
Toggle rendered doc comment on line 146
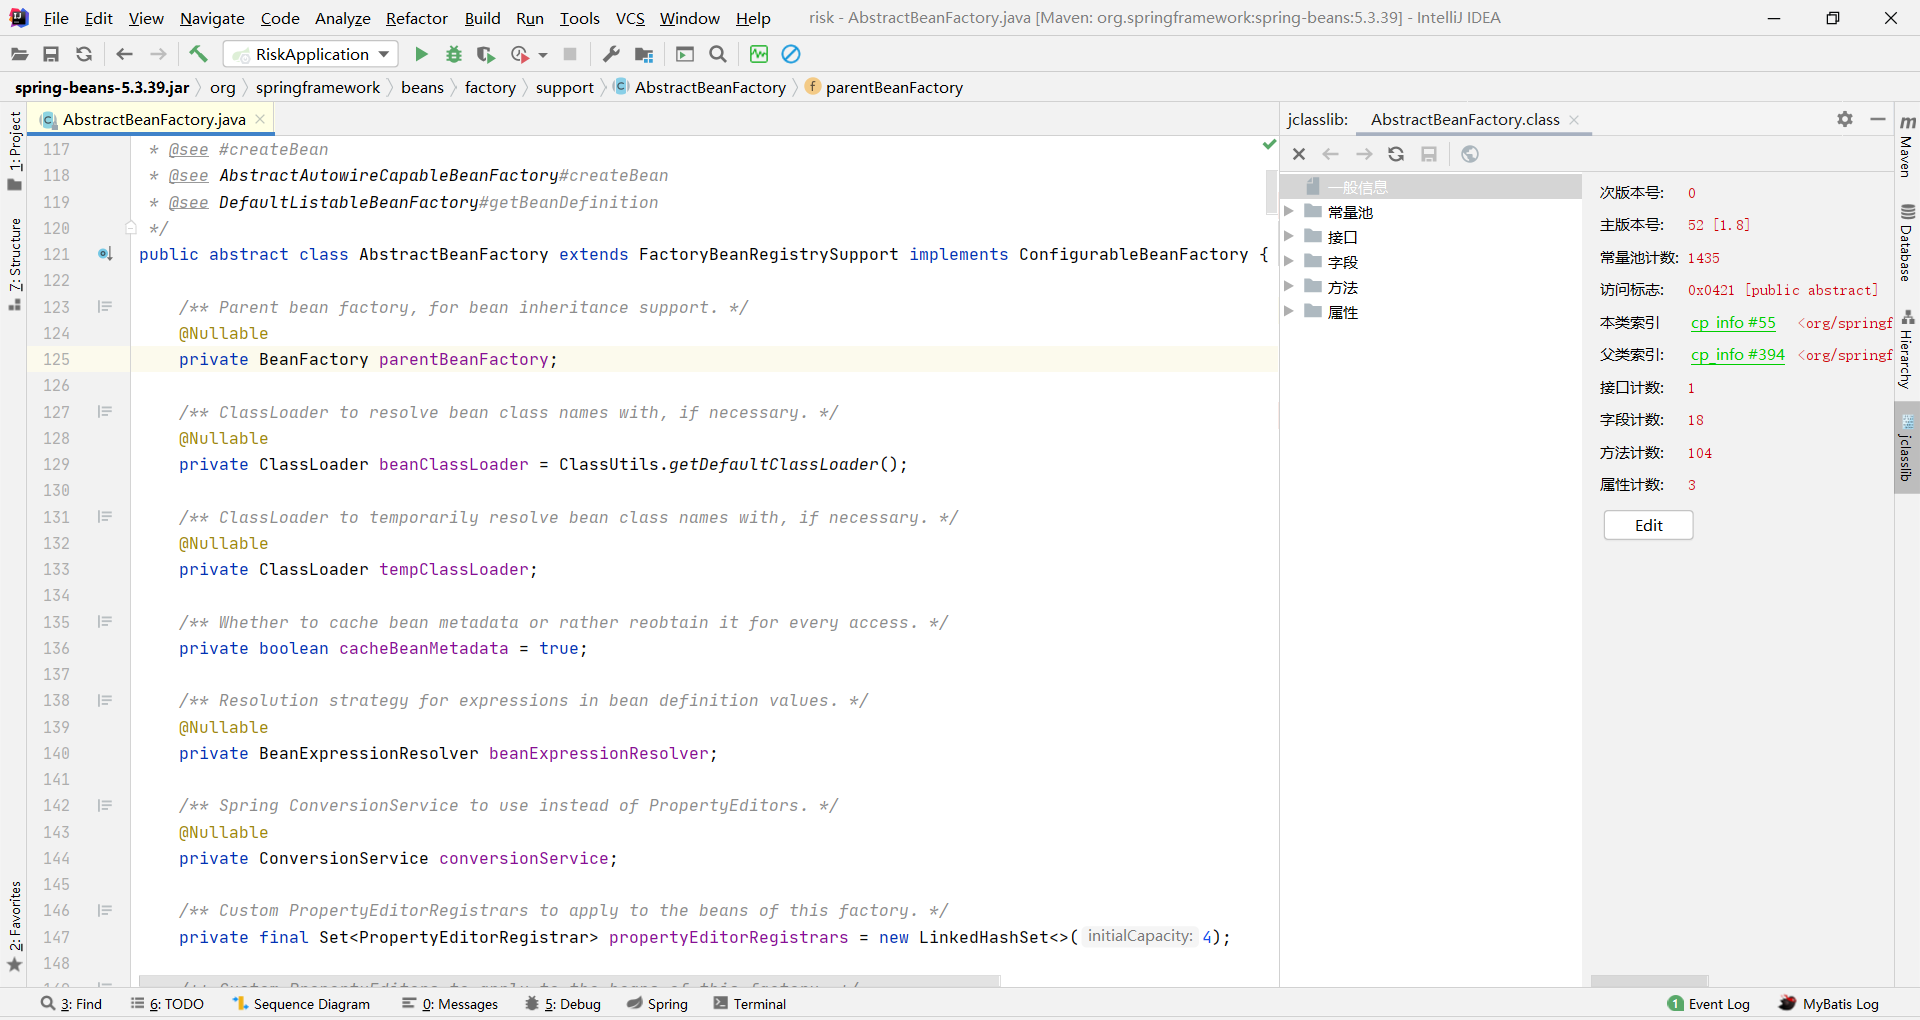point(105,911)
